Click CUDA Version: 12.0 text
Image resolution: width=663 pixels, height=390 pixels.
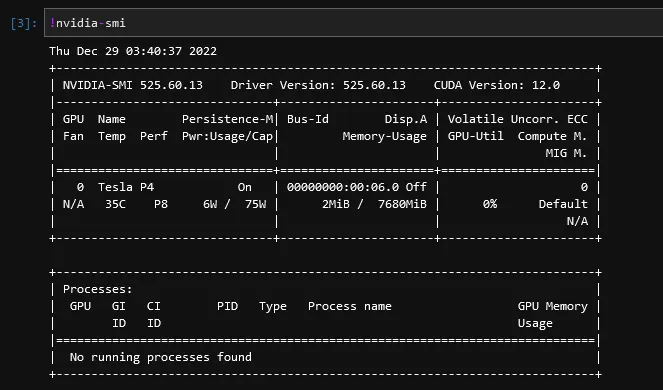[497, 85]
